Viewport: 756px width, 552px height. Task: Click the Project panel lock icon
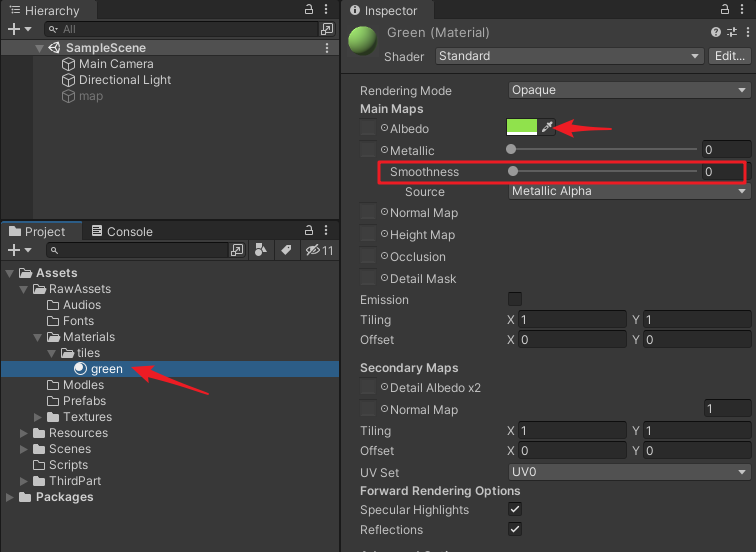pyautogui.click(x=309, y=230)
